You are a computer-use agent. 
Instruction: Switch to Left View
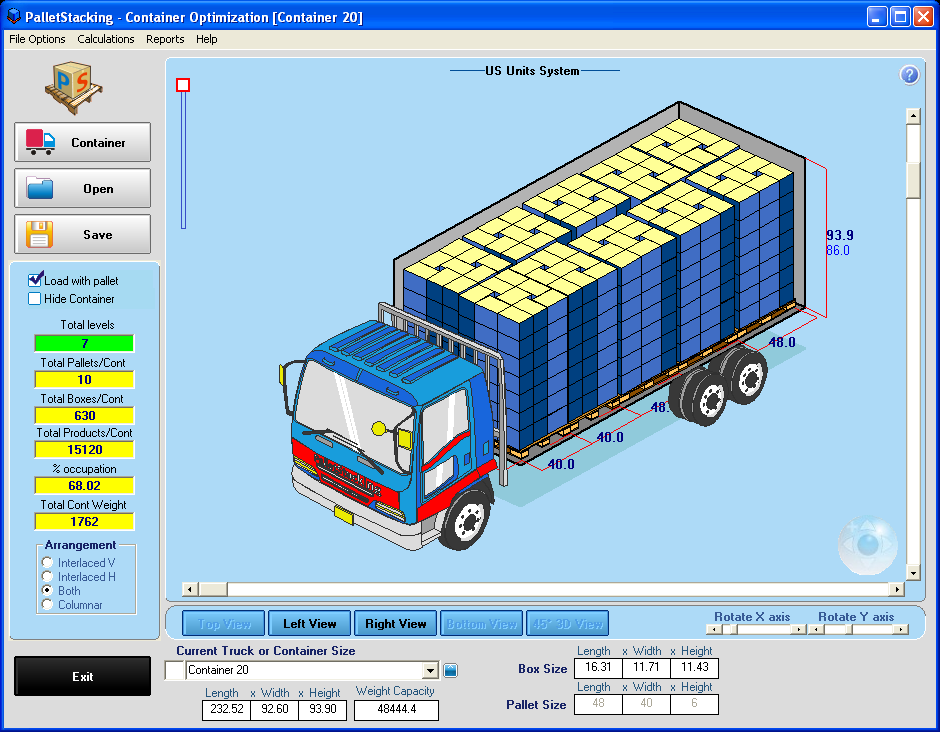309,623
